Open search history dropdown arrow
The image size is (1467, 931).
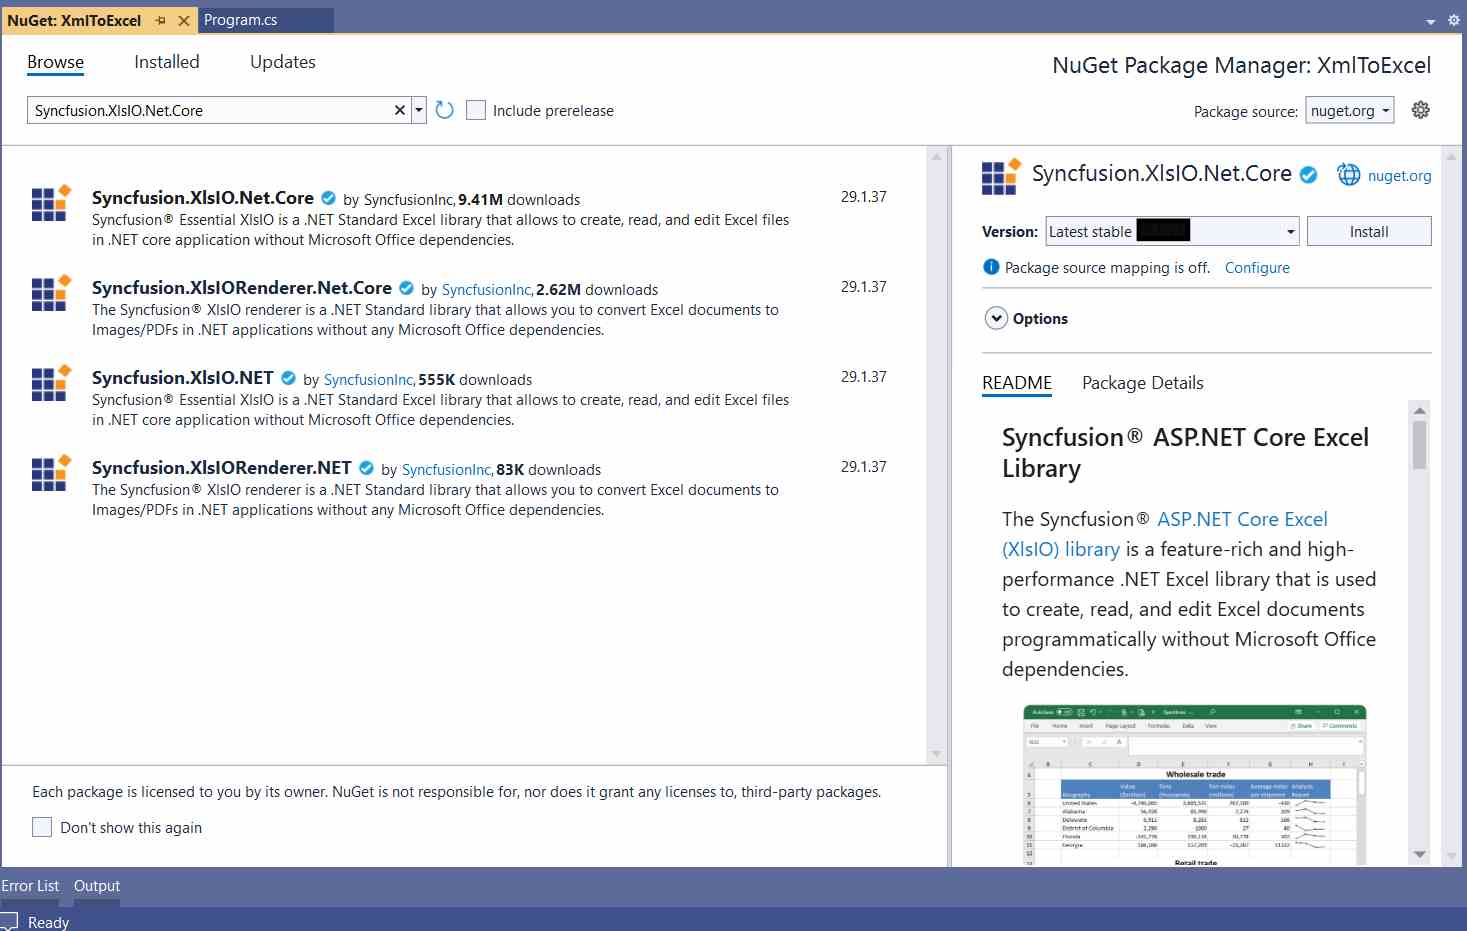(x=419, y=110)
